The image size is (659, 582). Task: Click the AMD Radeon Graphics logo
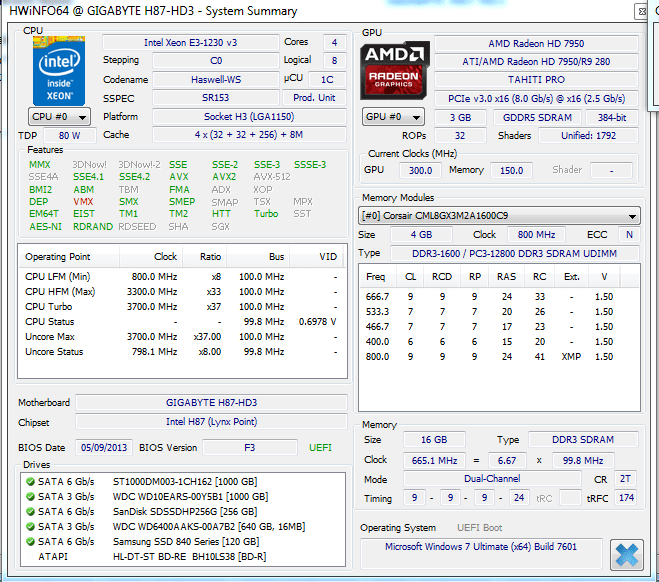(395, 71)
